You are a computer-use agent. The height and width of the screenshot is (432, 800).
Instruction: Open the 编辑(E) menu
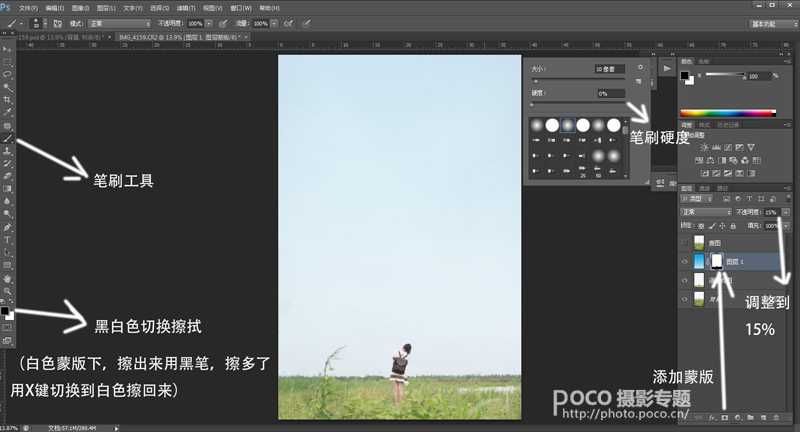click(55, 8)
